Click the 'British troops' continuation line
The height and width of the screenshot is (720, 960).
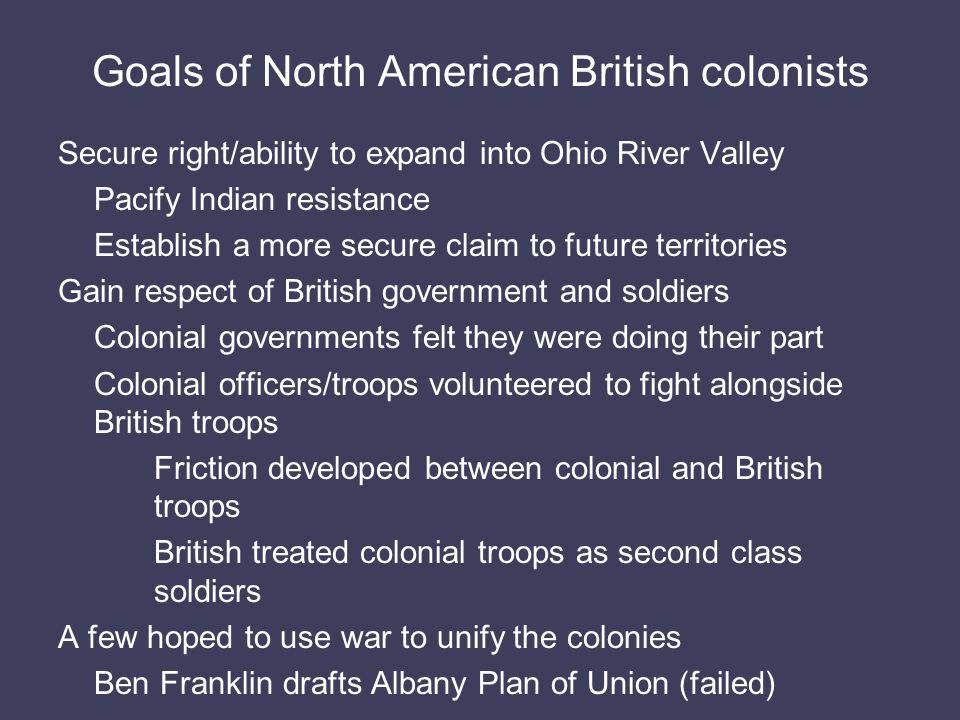(x=186, y=423)
